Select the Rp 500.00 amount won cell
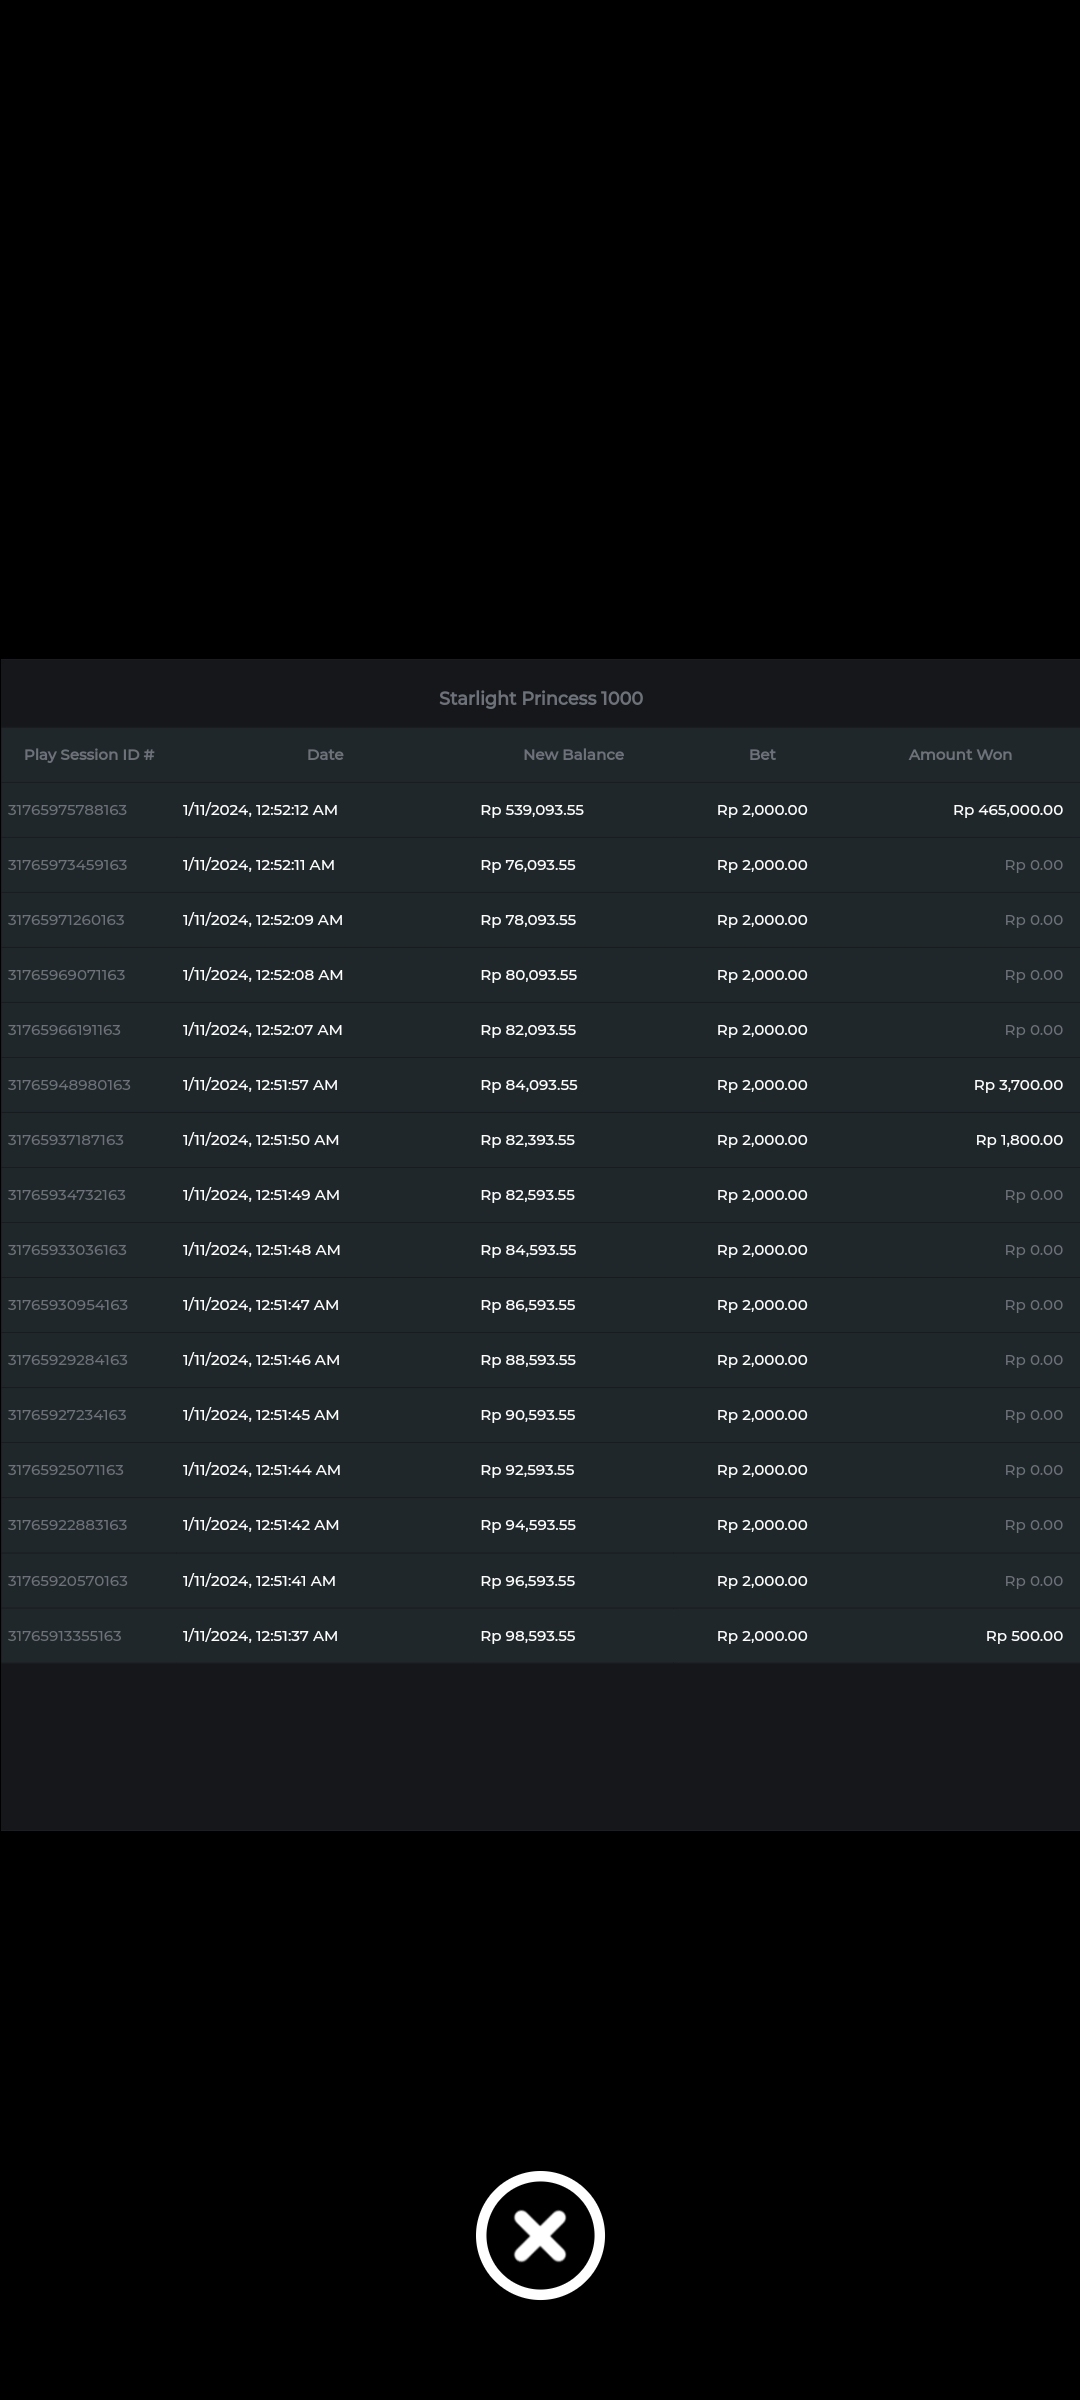Screen dimensions: 1080x2400 [x=1024, y=1636]
